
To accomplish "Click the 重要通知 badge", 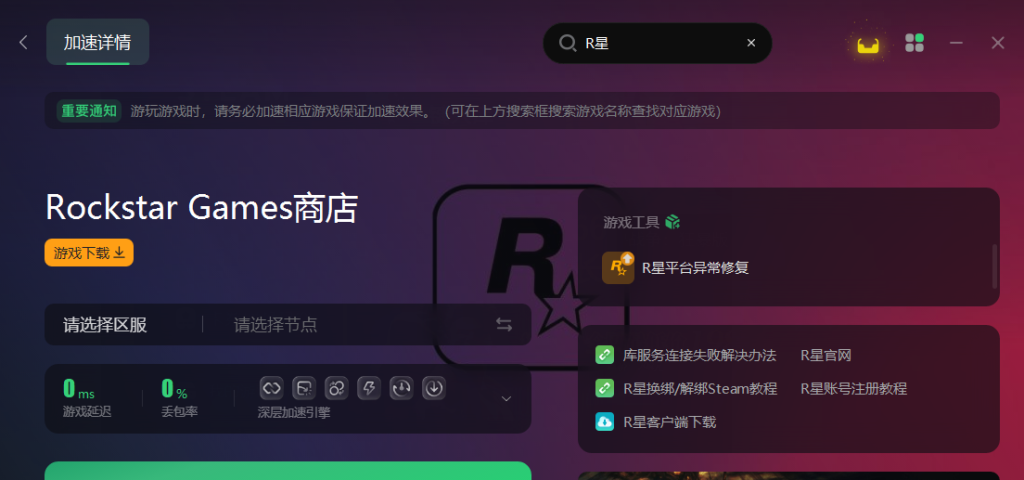I will pos(89,111).
